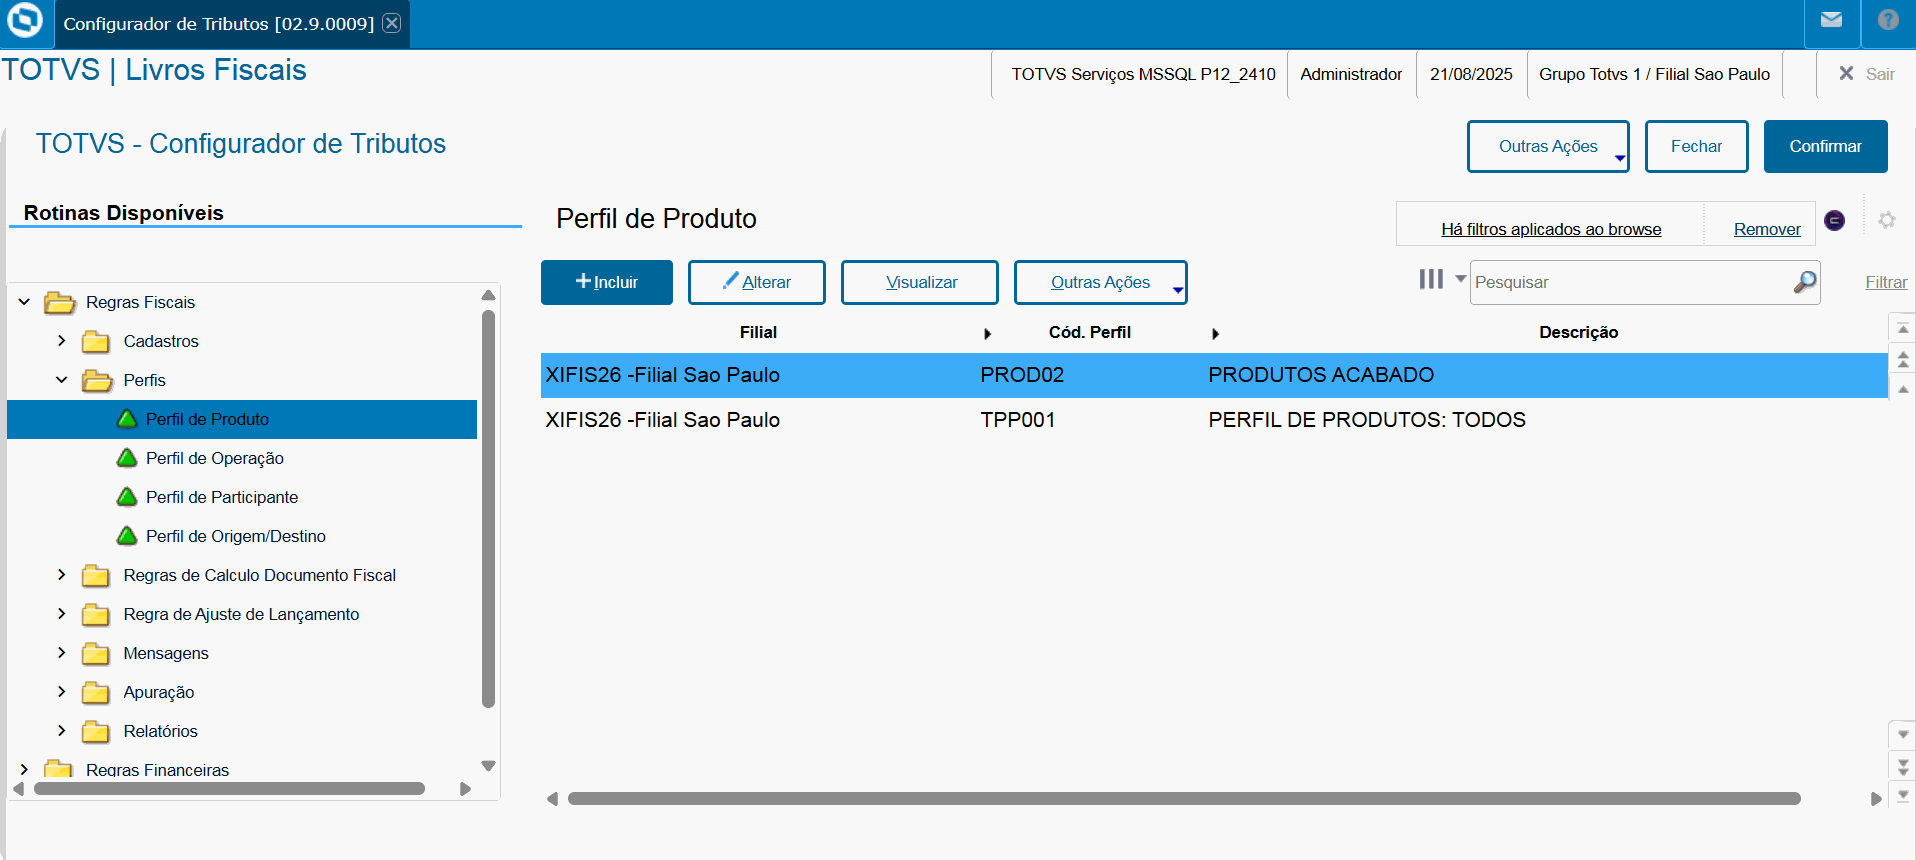Viewport: 1916px width, 860px height.
Task: Click the Regras de Calculo Documento Fiscal folder icon
Action: coord(96,575)
